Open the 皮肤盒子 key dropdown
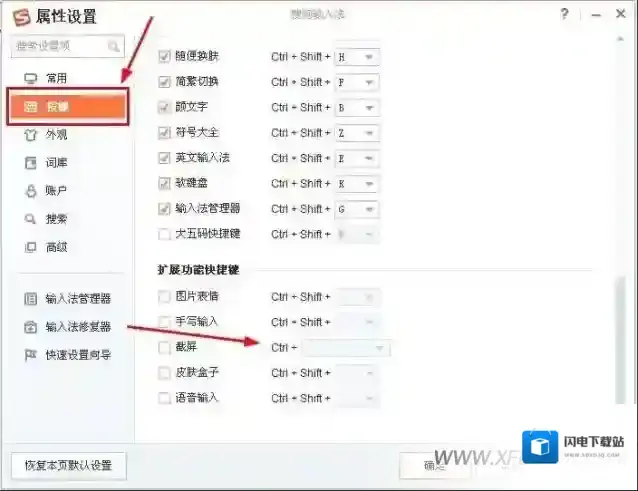Image resolution: width=638 pixels, height=491 pixels. tap(357, 373)
